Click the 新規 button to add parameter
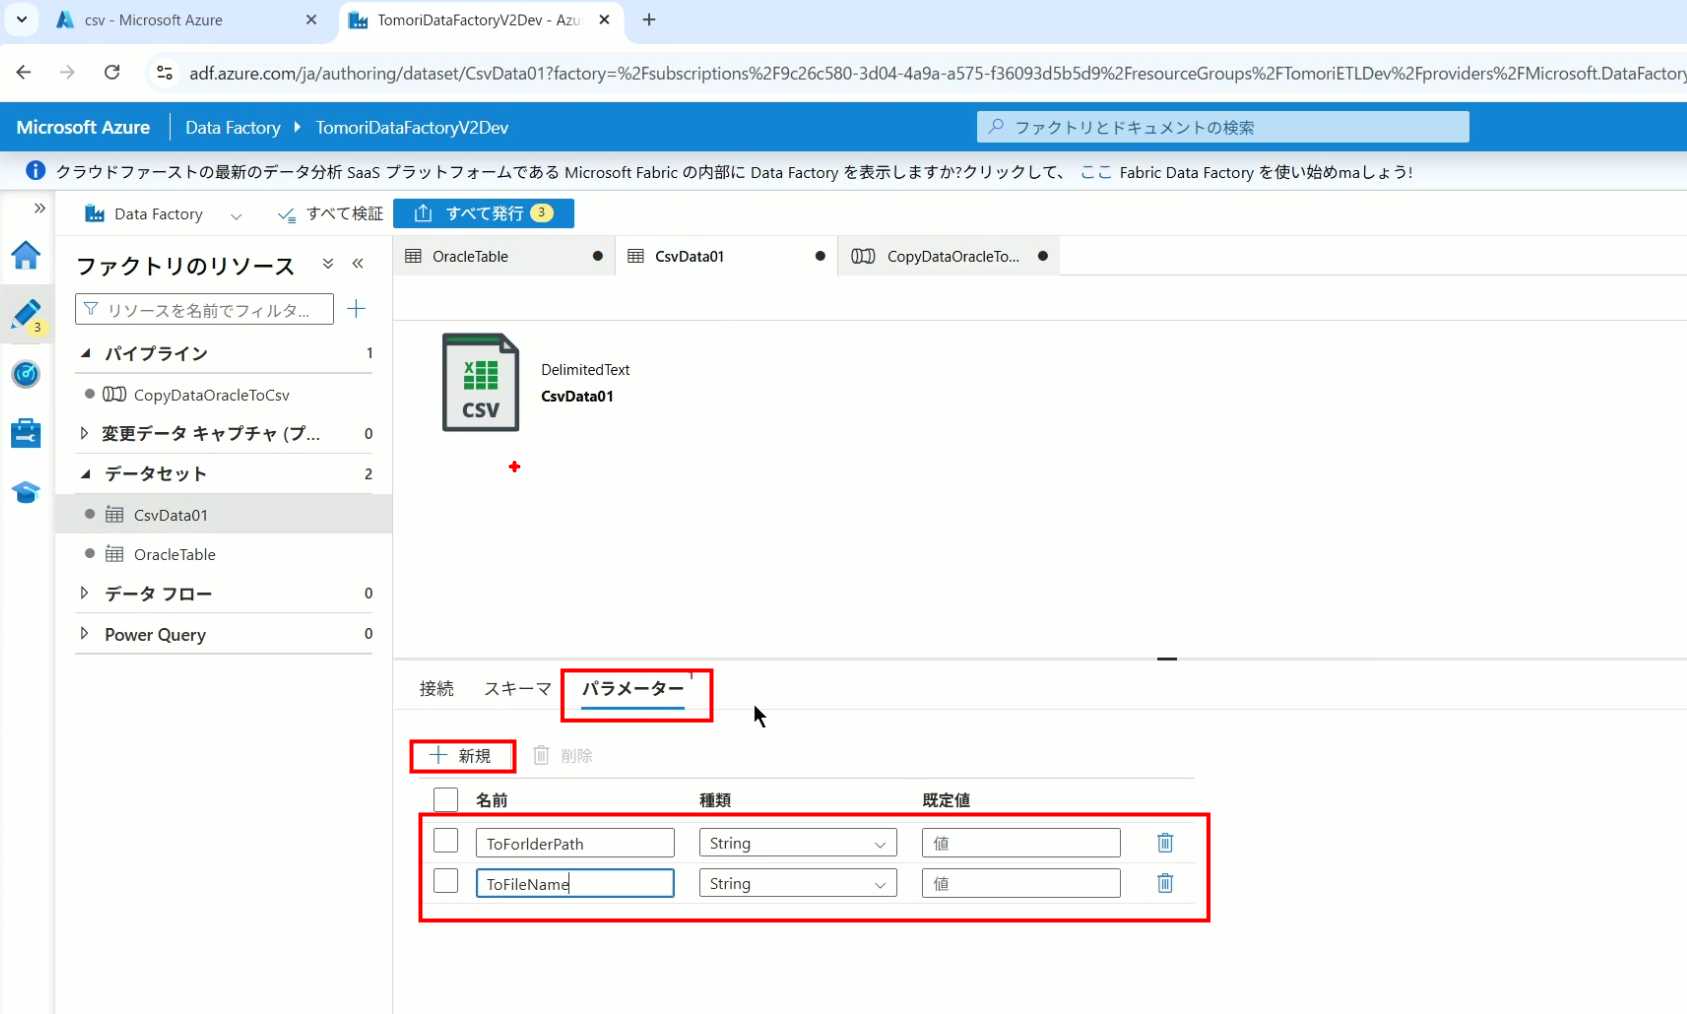The height and width of the screenshot is (1014, 1687). click(462, 756)
